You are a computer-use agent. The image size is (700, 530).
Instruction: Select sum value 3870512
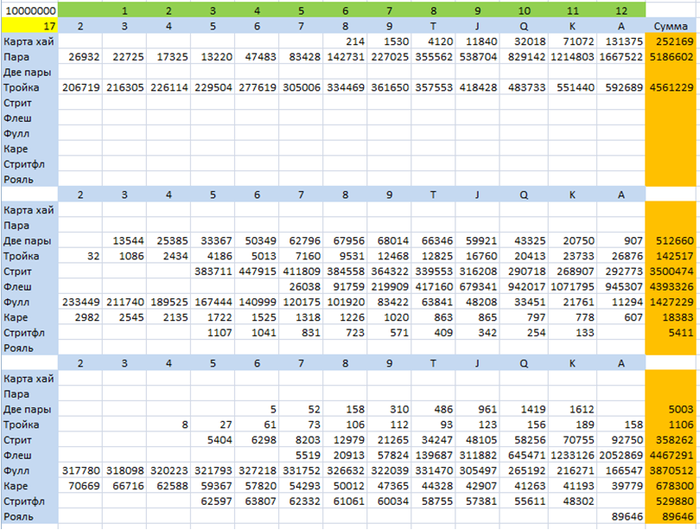[671, 471]
